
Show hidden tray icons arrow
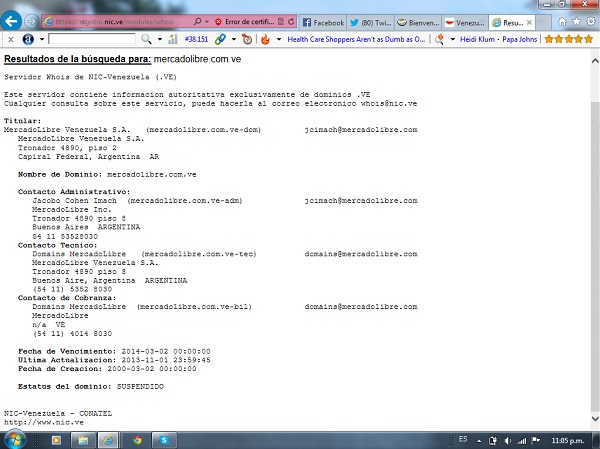[x=479, y=441]
